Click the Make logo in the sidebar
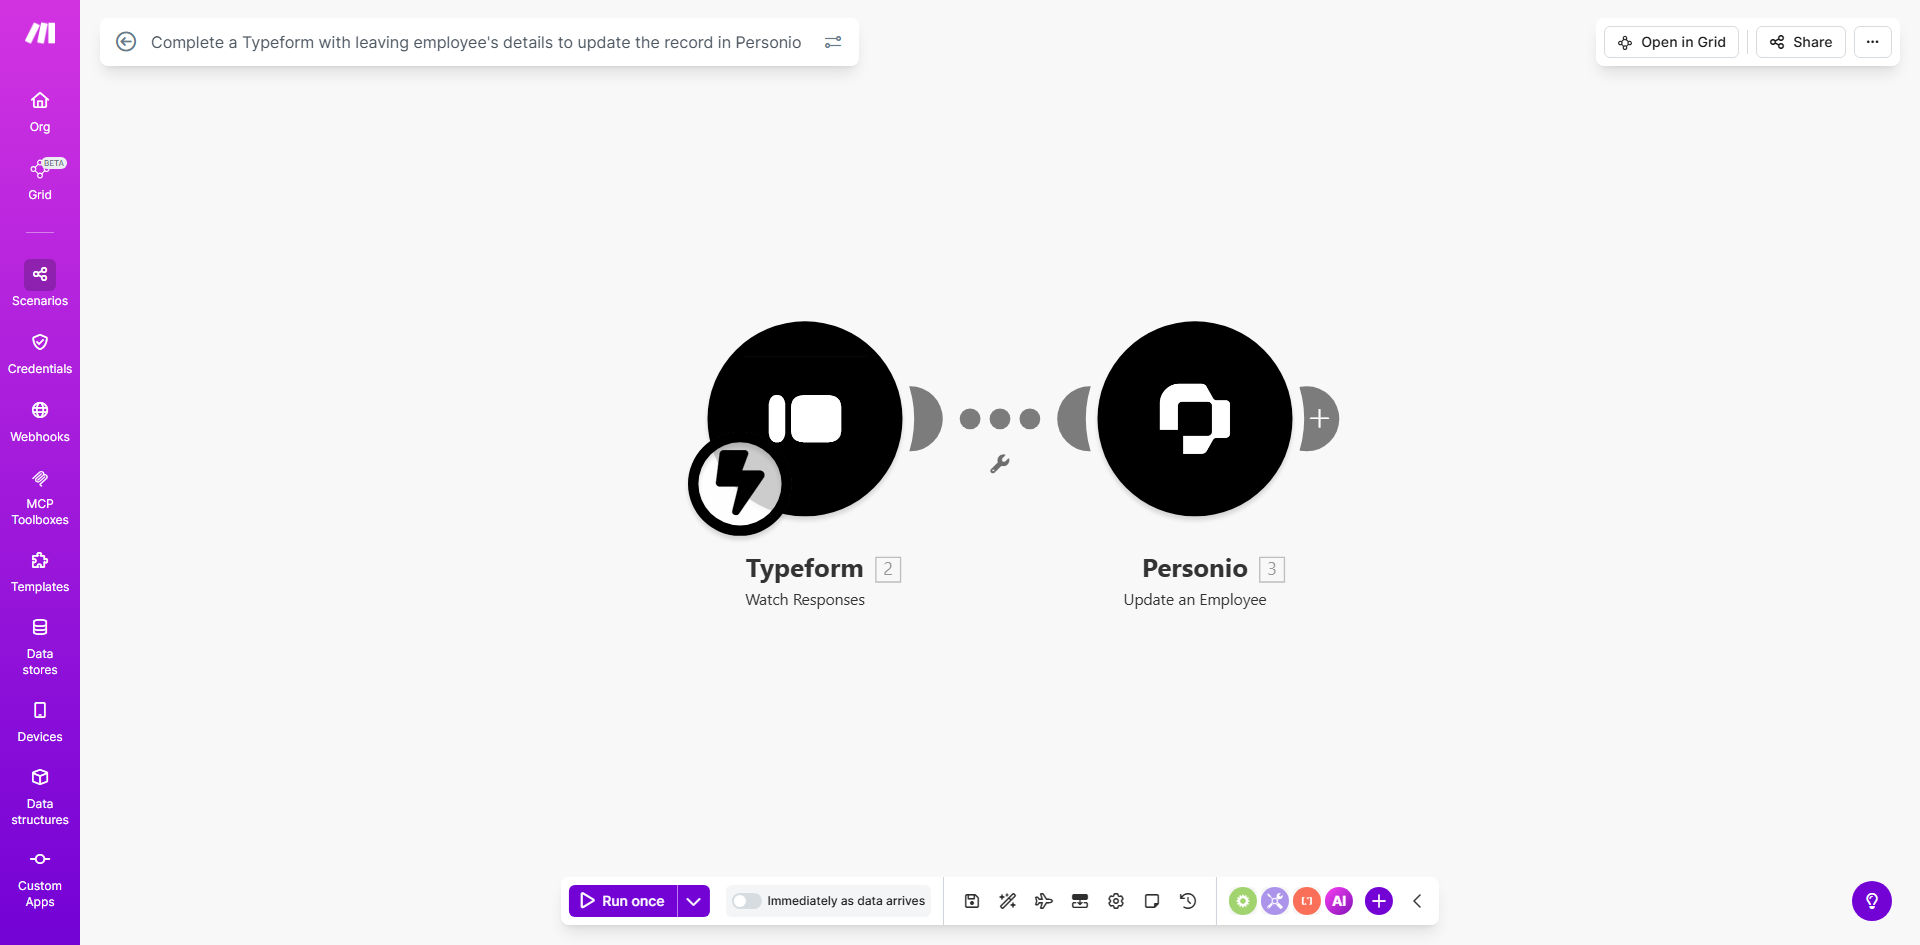 point(40,34)
